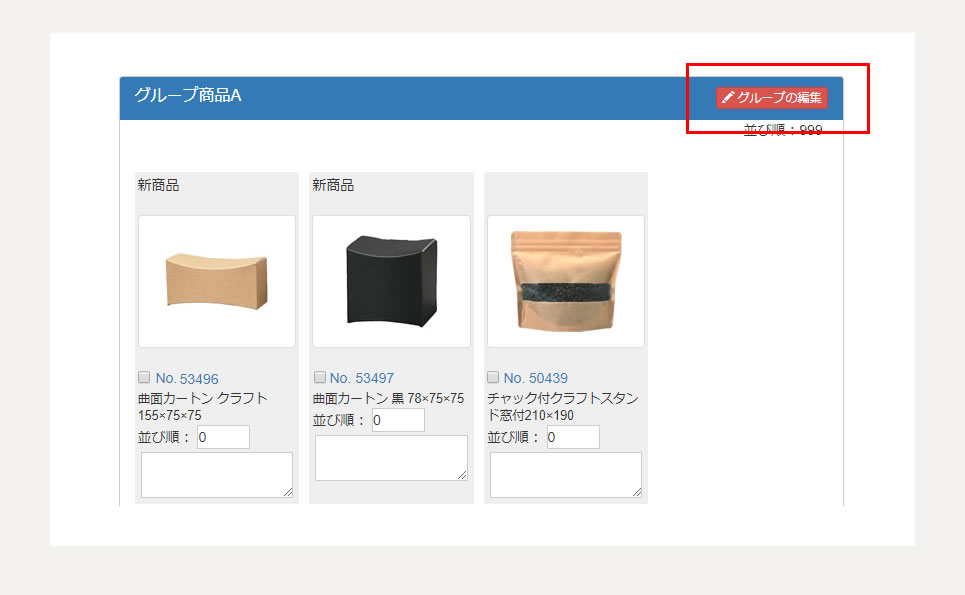Screen dimensions: 965x595
Task: Click the textarea under product 50439
Action: pos(566,475)
